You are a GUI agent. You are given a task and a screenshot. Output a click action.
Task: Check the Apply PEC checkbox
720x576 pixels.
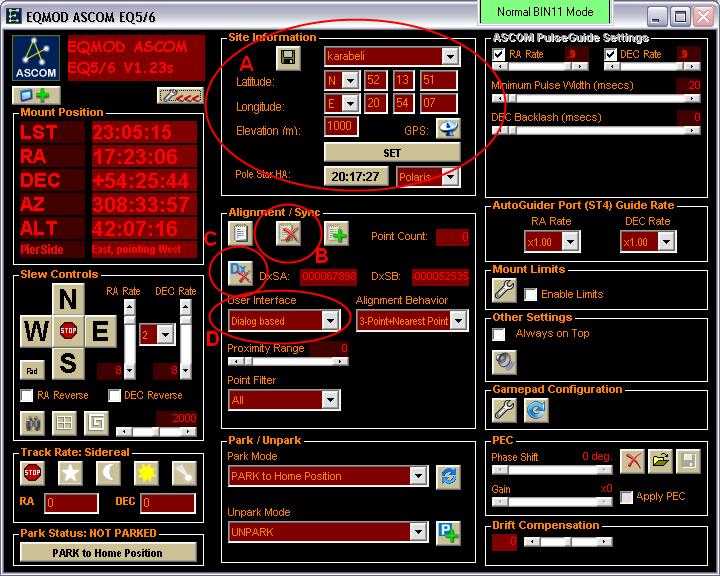coord(626,497)
